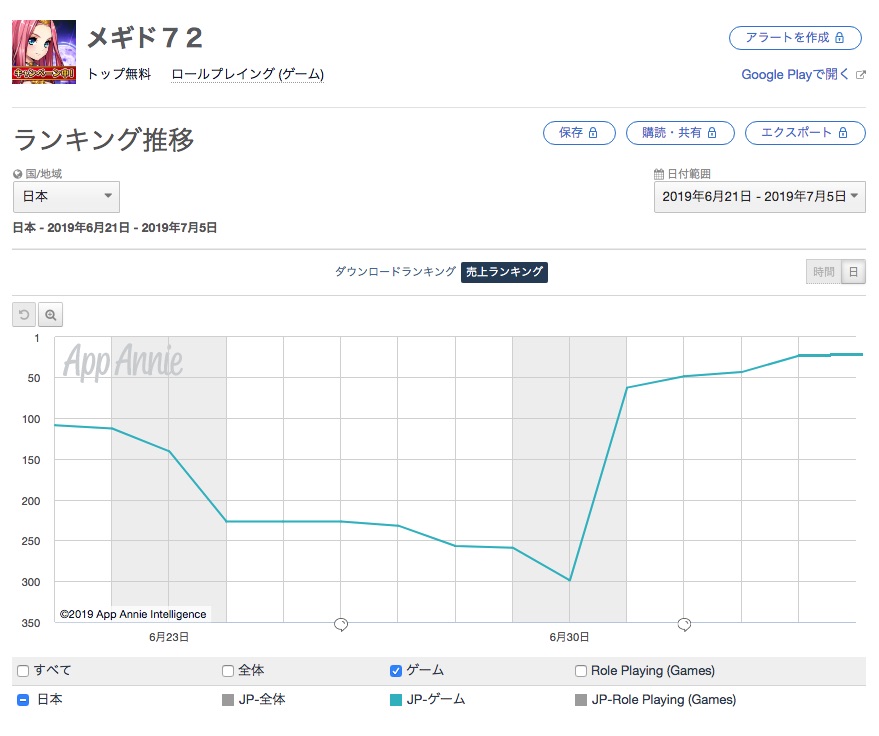Click the event bubble marker after 6月30日

[x=684, y=624]
